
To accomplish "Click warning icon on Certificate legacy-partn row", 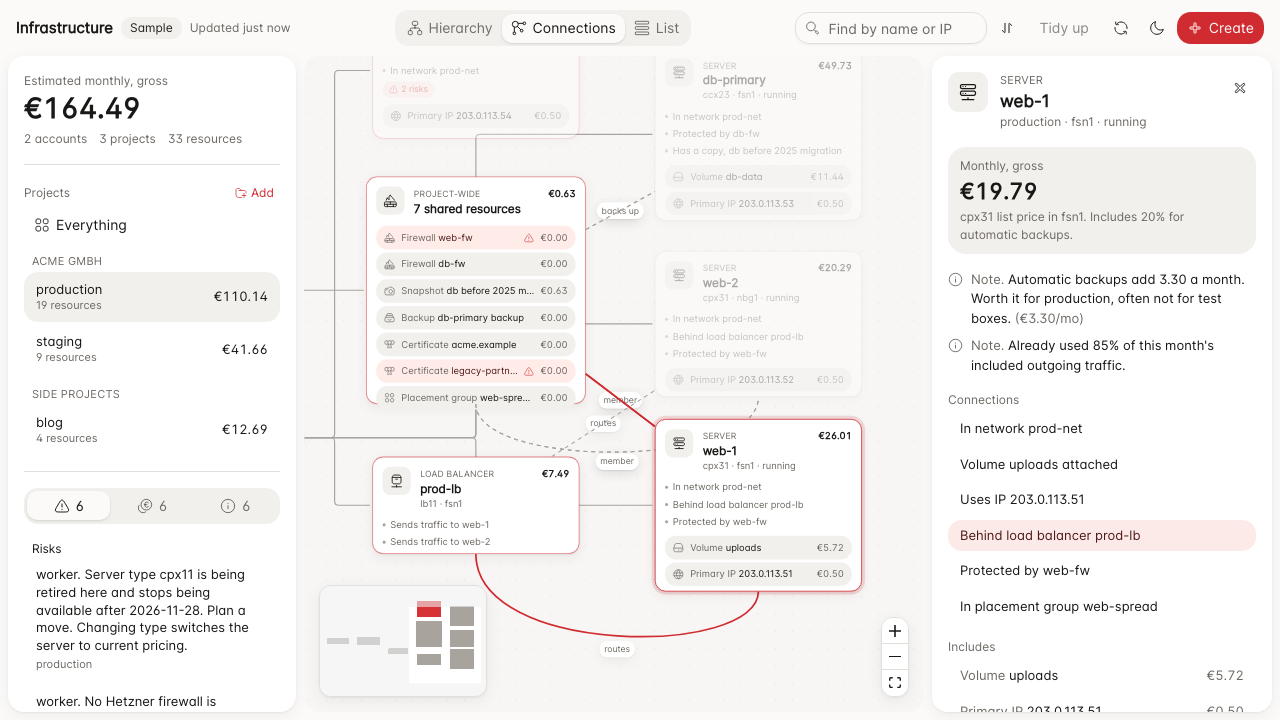I will (529, 371).
